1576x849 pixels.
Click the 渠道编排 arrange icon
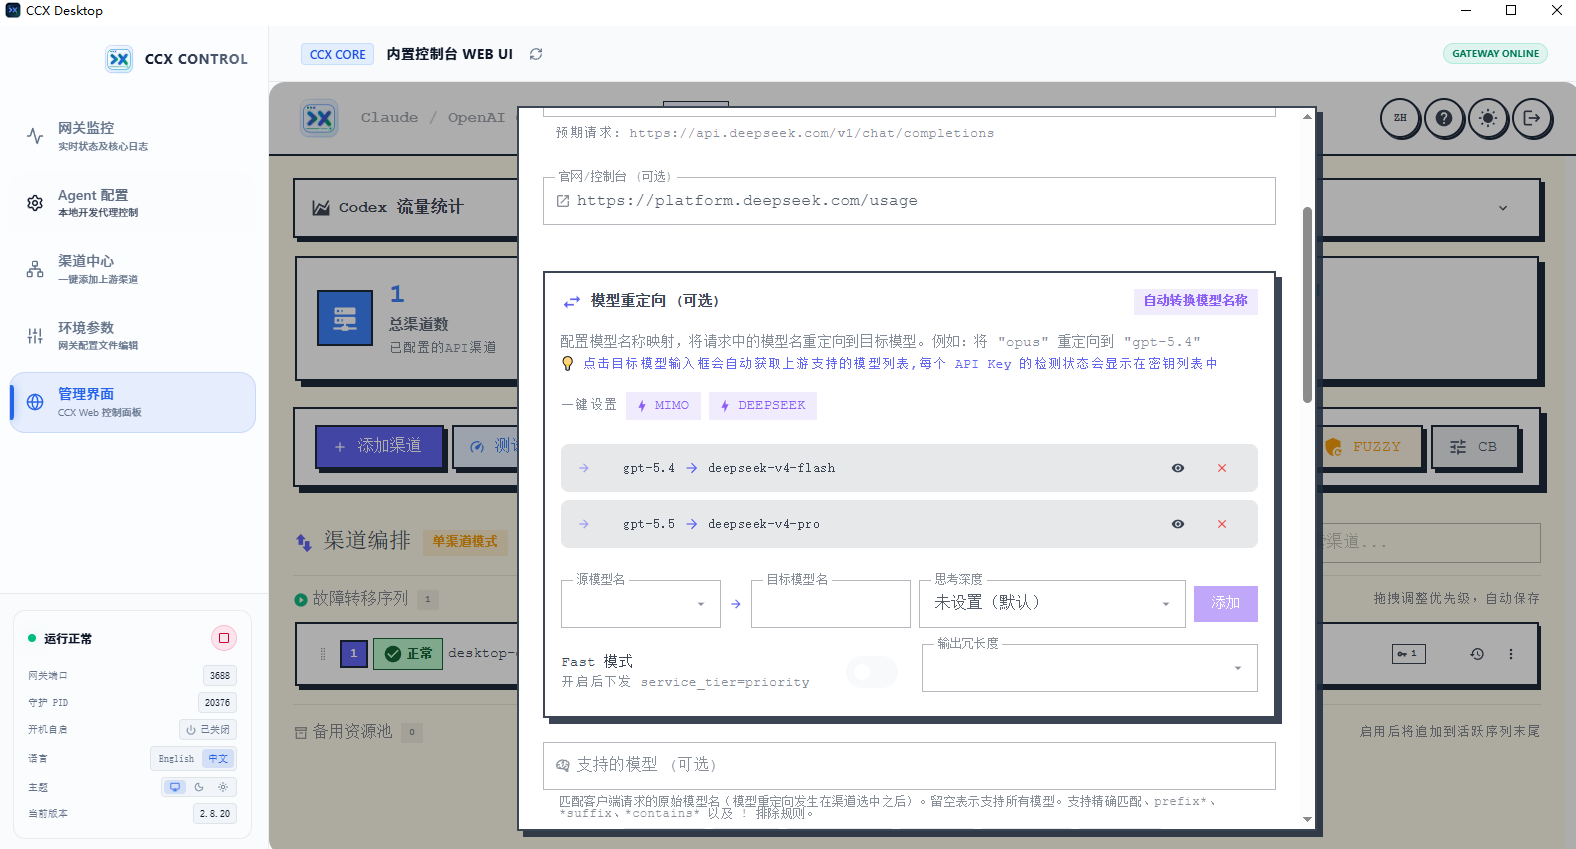point(303,542)
